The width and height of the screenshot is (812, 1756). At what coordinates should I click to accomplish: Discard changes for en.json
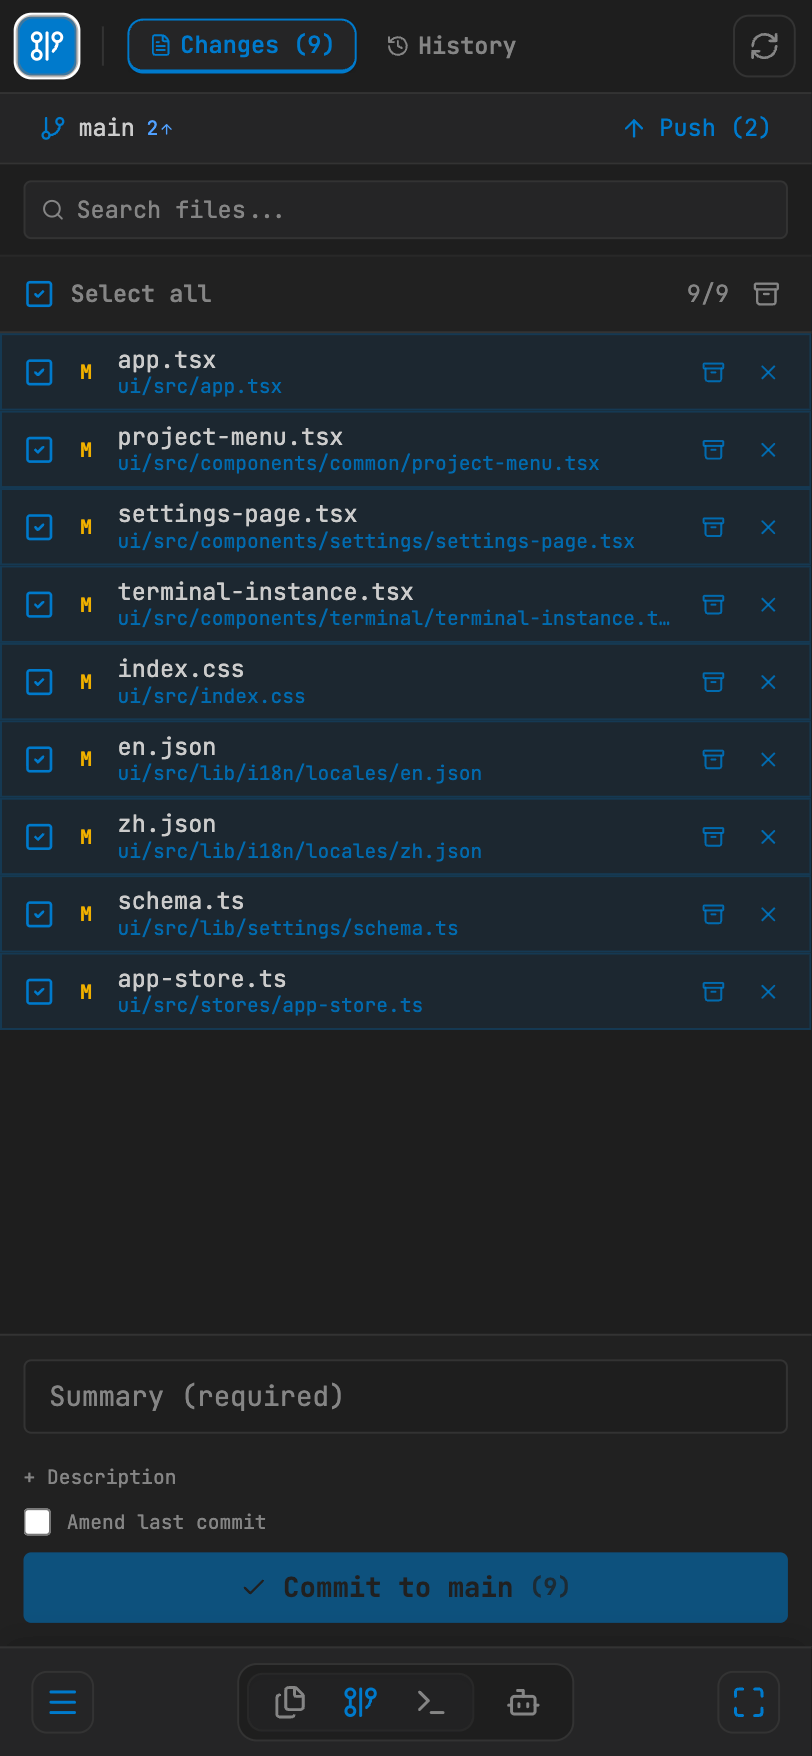[x=768, y=760]
